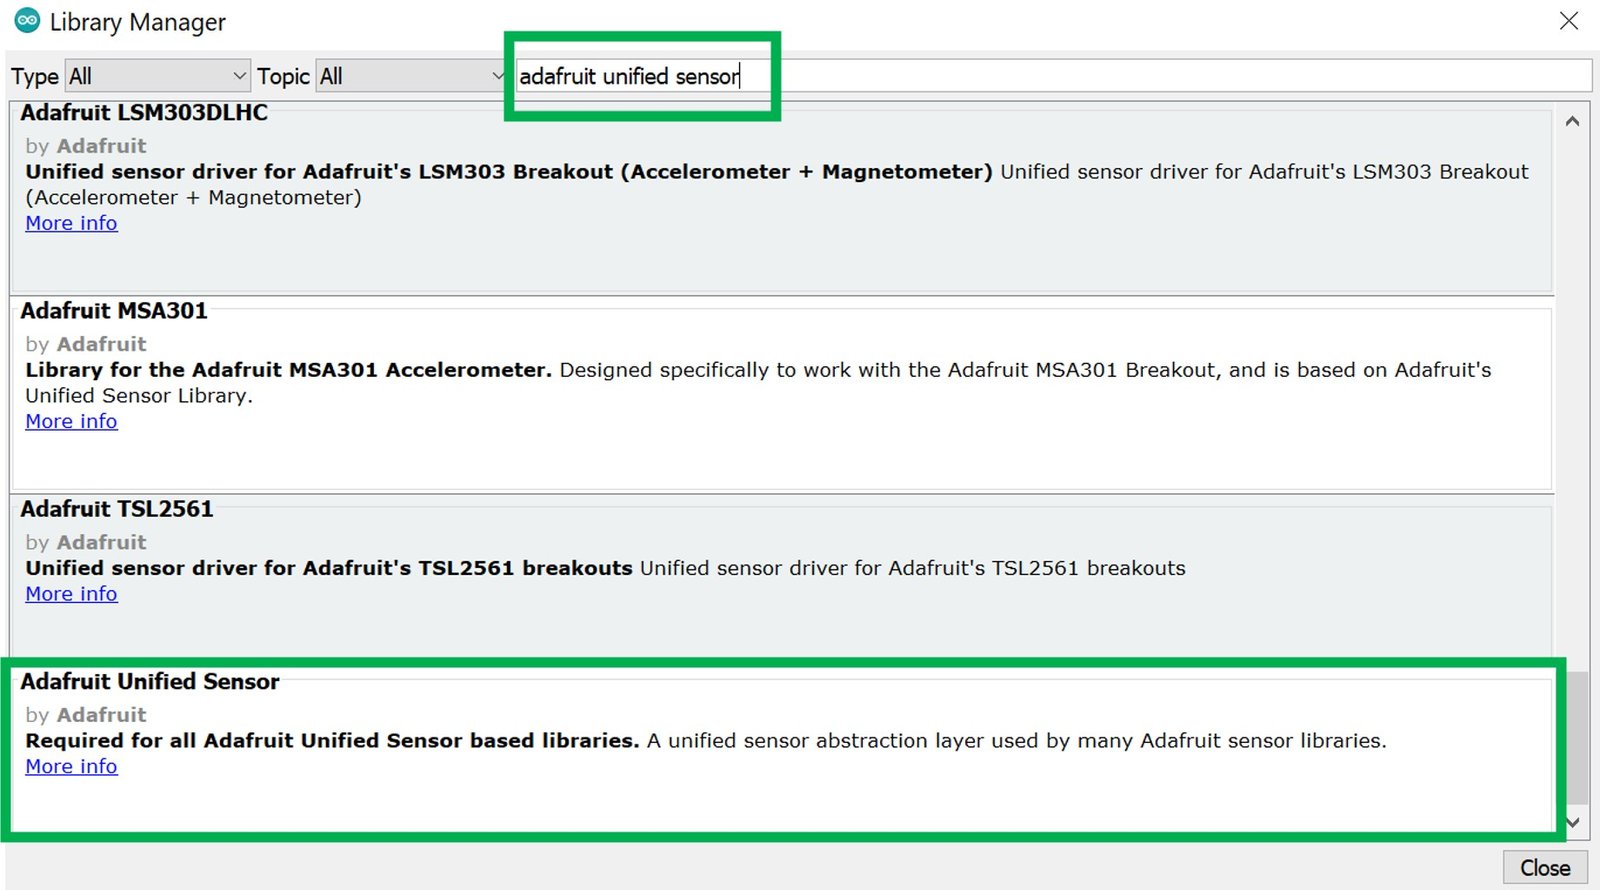This screenshot has height=890, width=1600.
Task: Select the Adafruit Unified Sensor library title
Action: (150, 682)
